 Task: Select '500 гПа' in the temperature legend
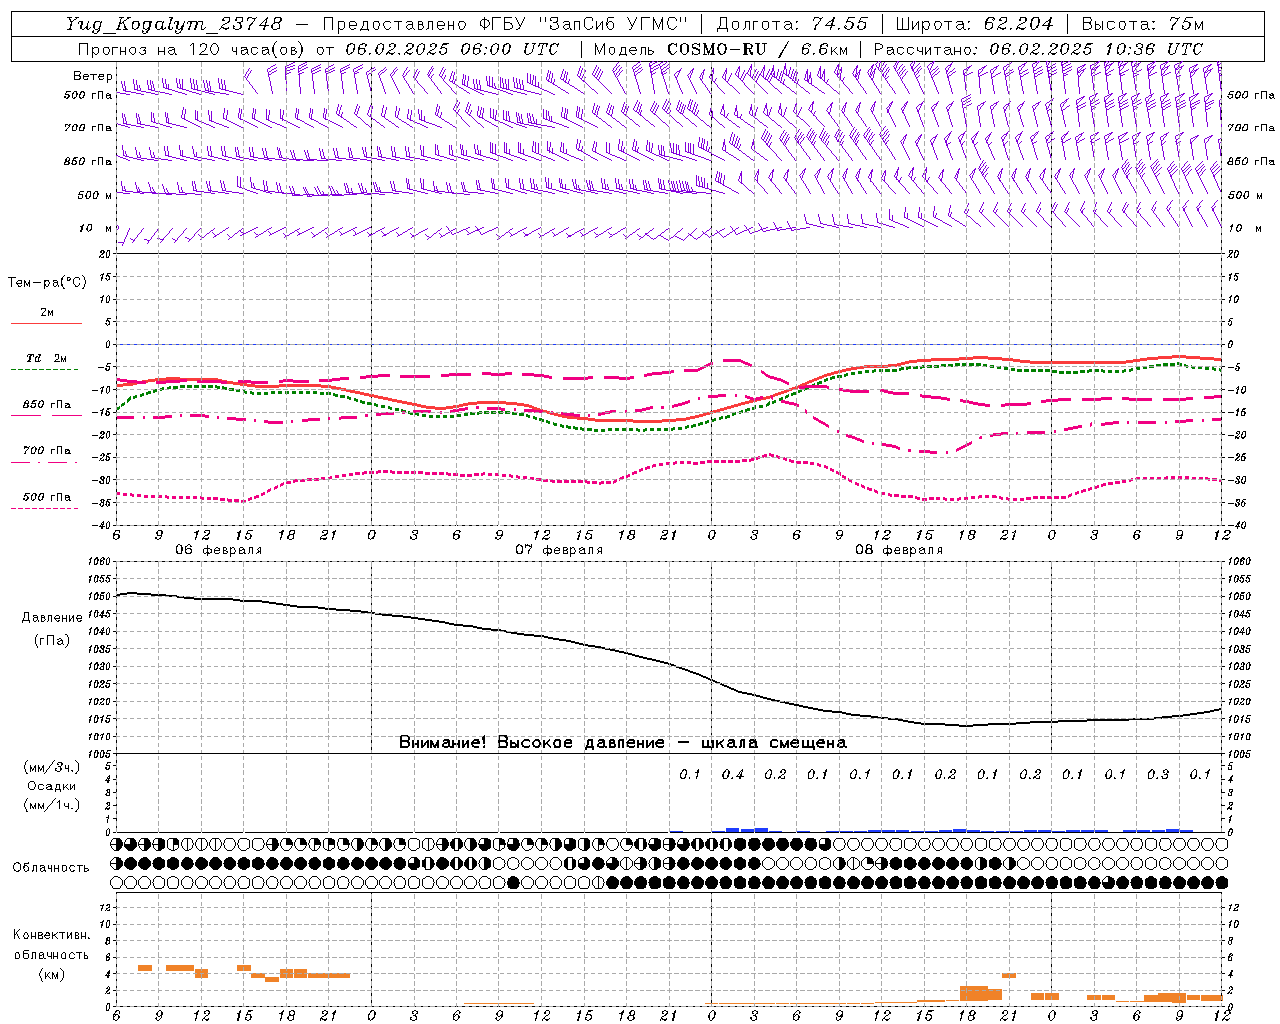click(47, 497)
